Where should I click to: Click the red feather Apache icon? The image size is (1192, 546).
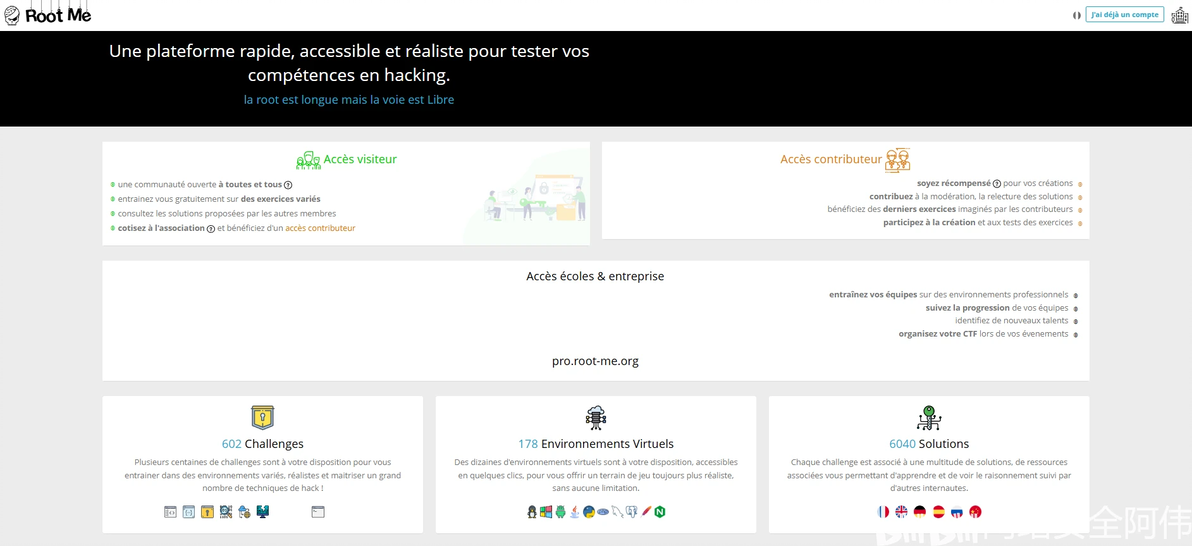[646, 511]
